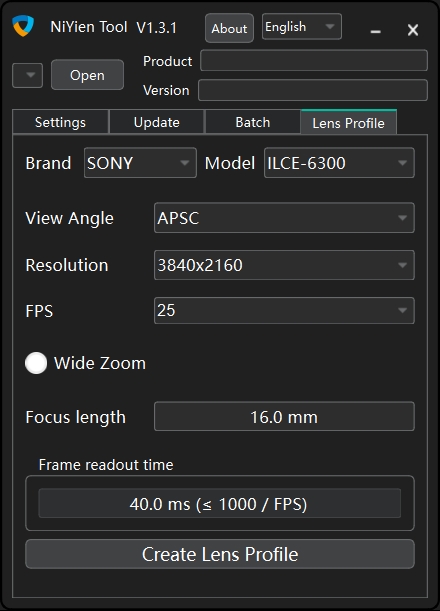Click the Frame readout time 40.0 ms field
The width and height of the screenshot is (440, 611).
coord(219,503)
